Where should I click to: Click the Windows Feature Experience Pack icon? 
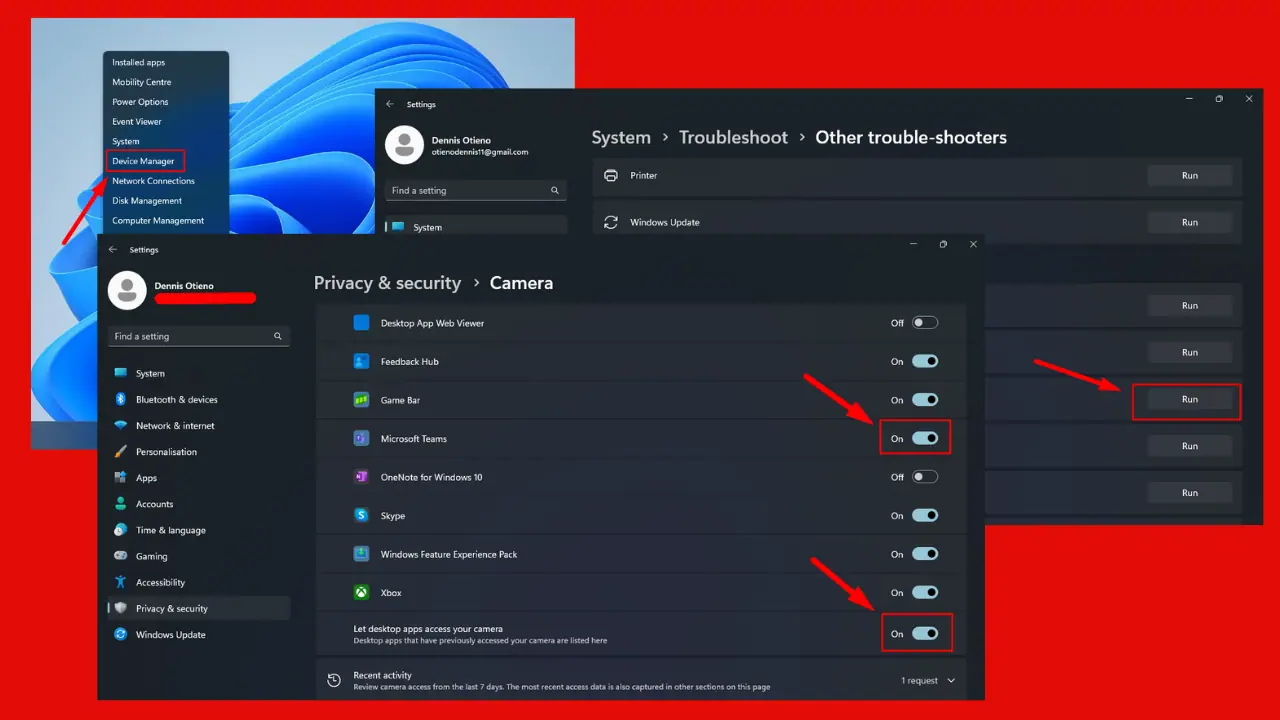[x=361, y=554]
